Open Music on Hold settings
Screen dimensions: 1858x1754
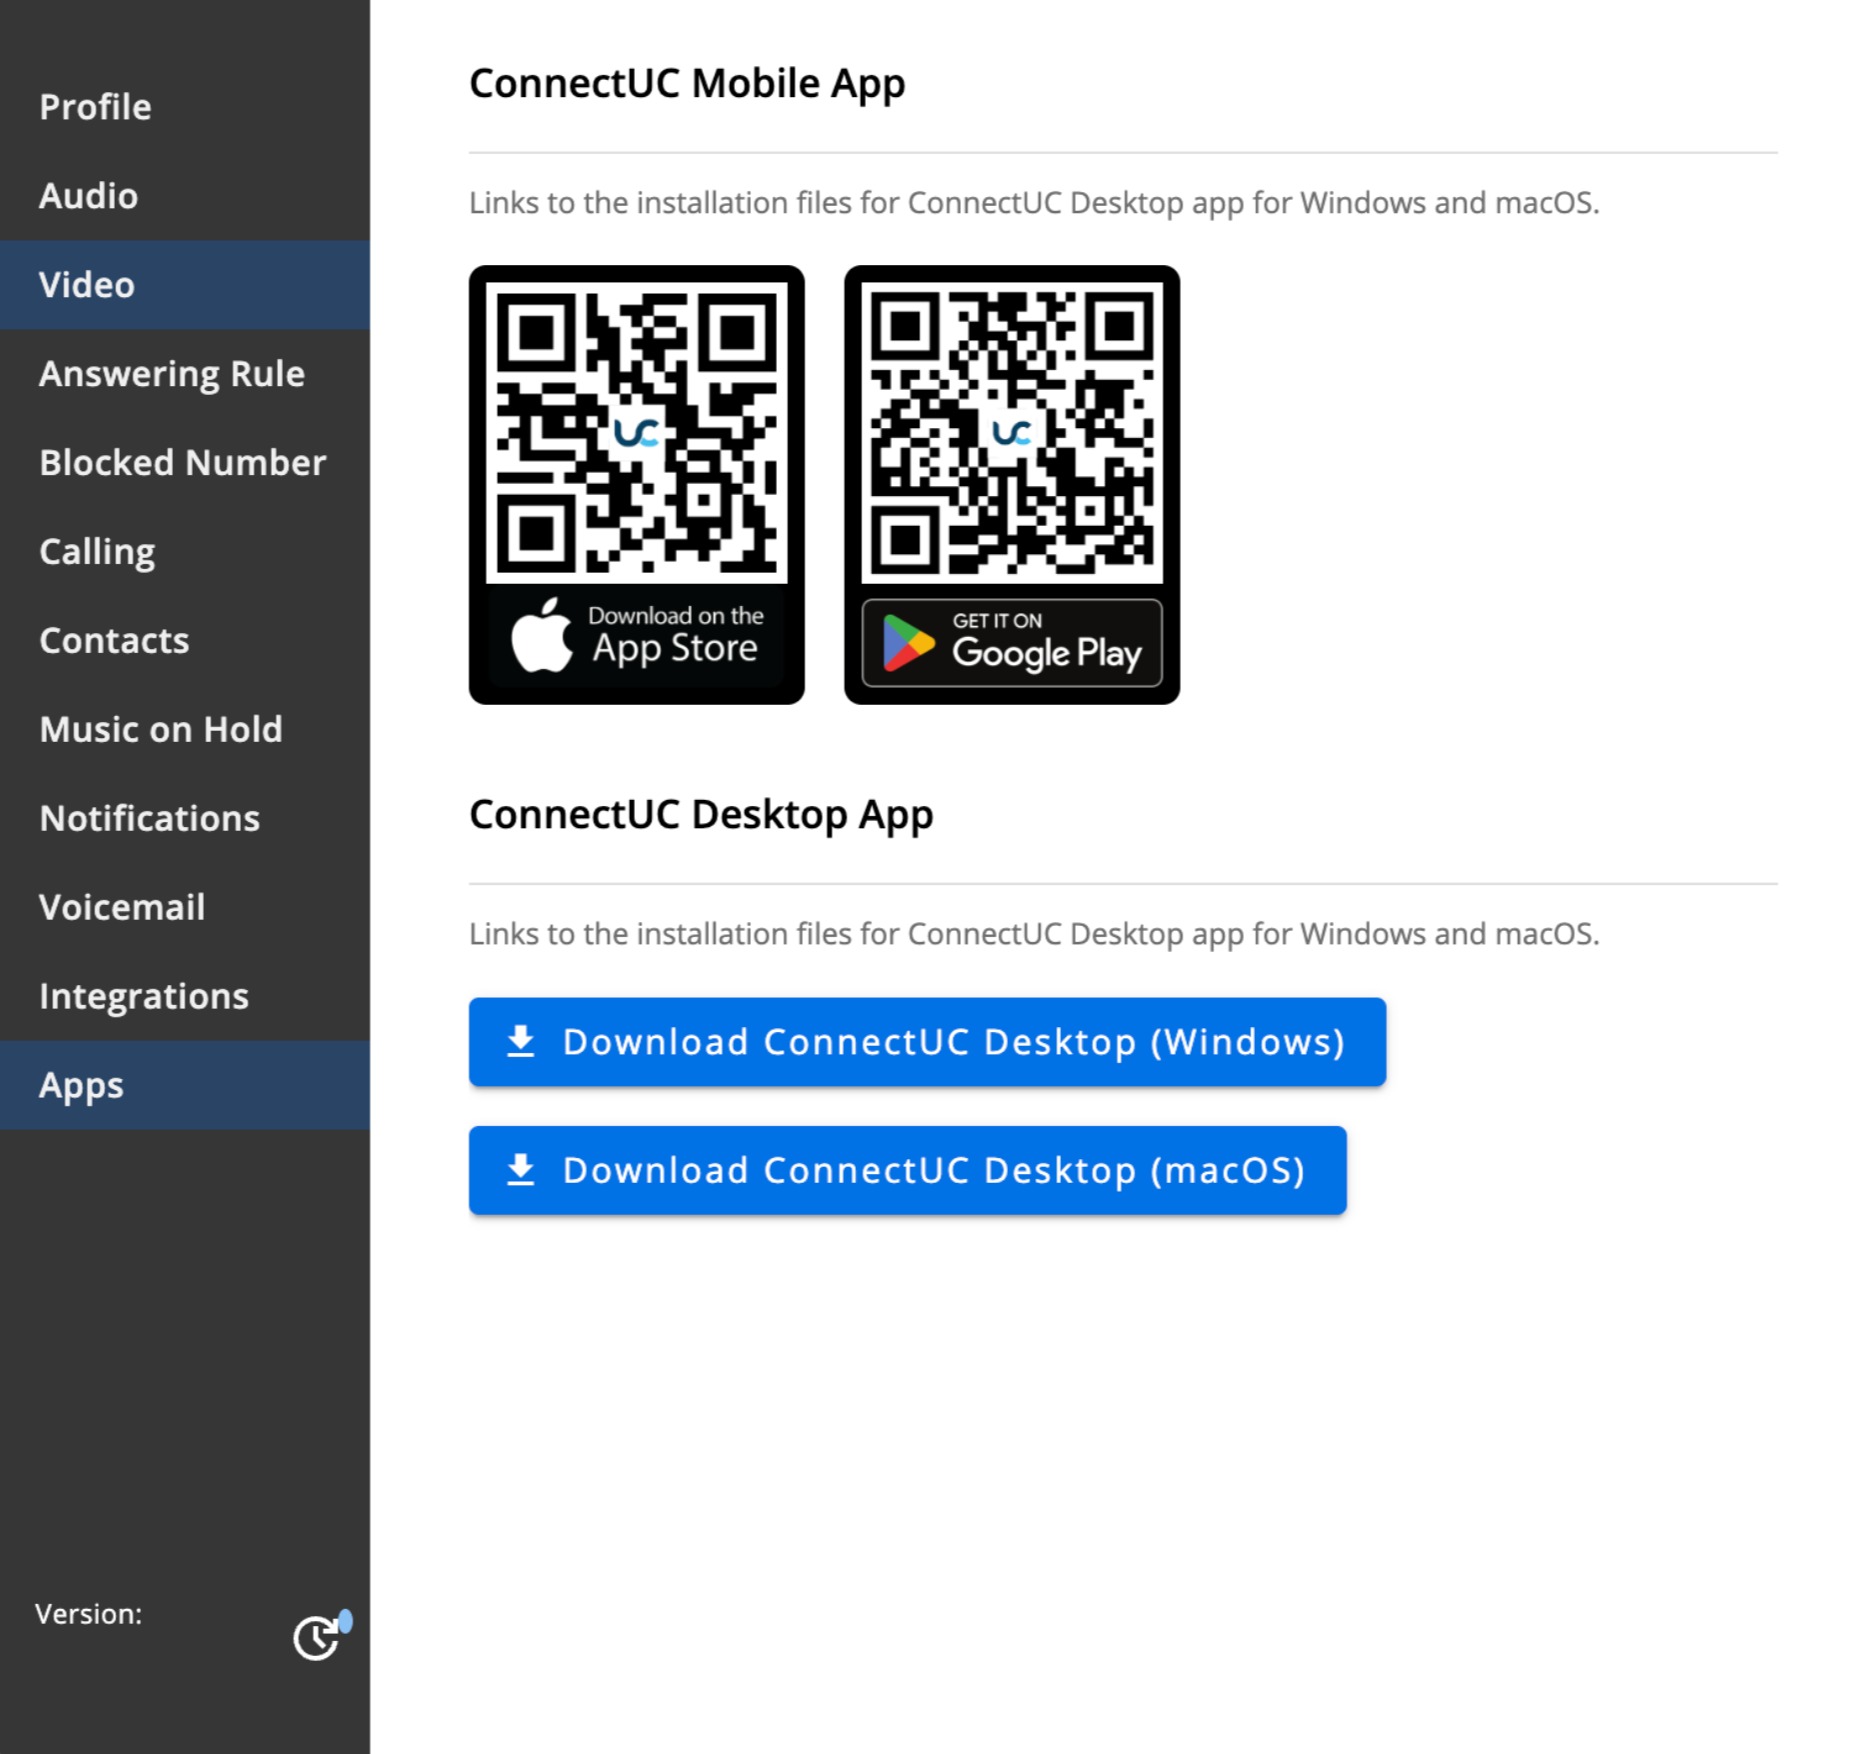(x=185, y=730)
